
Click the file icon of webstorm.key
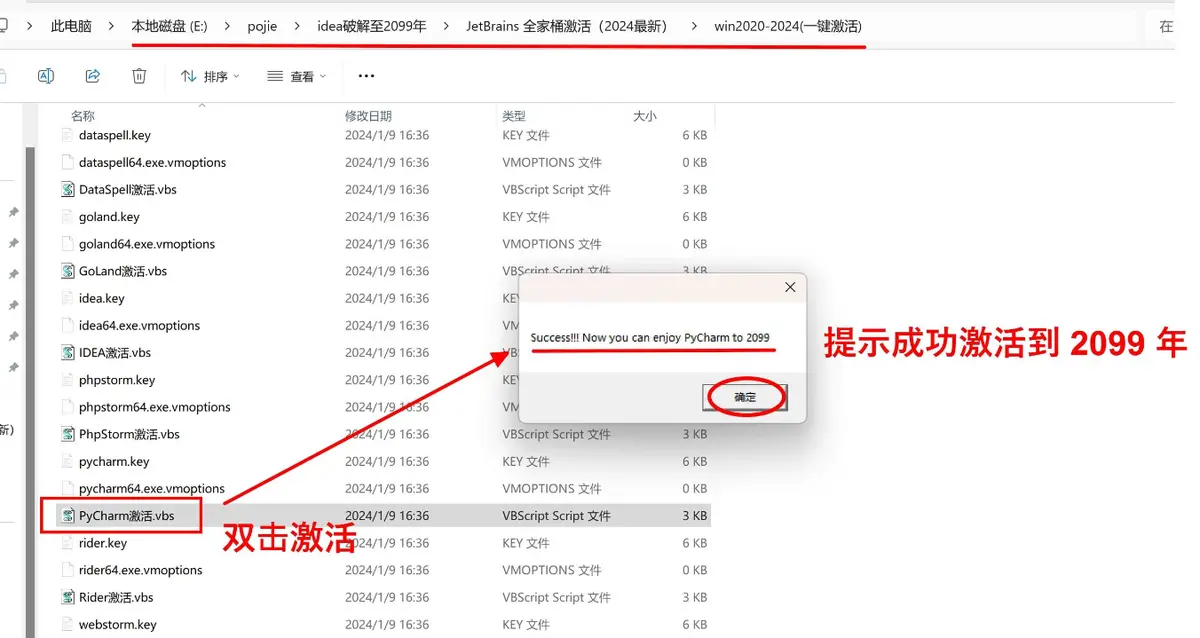pyautogui.click(x=68, y=624)
